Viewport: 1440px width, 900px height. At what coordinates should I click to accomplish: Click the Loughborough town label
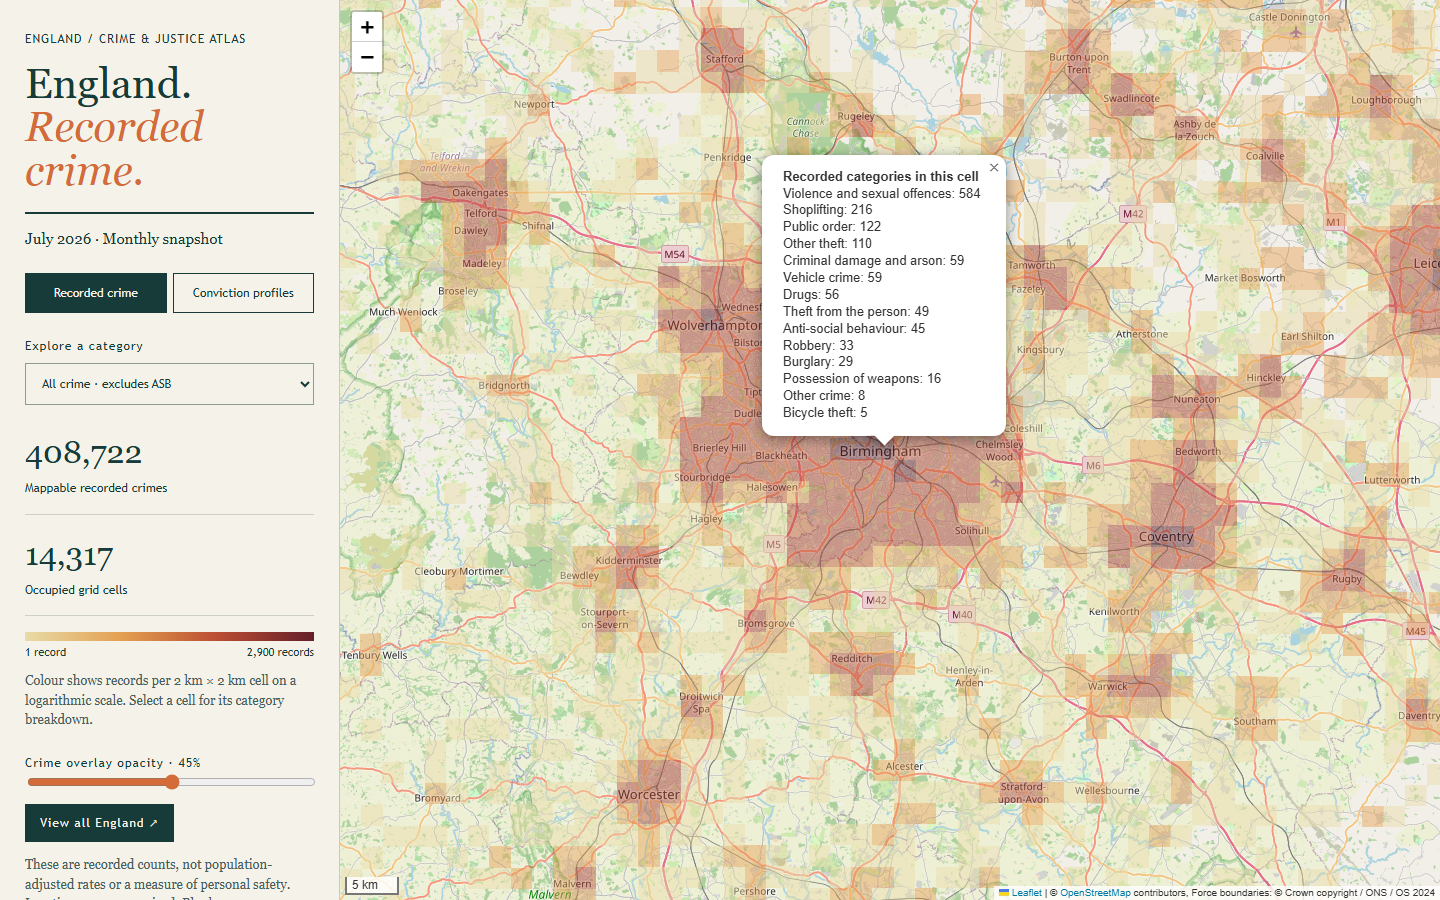(1386, 100)
